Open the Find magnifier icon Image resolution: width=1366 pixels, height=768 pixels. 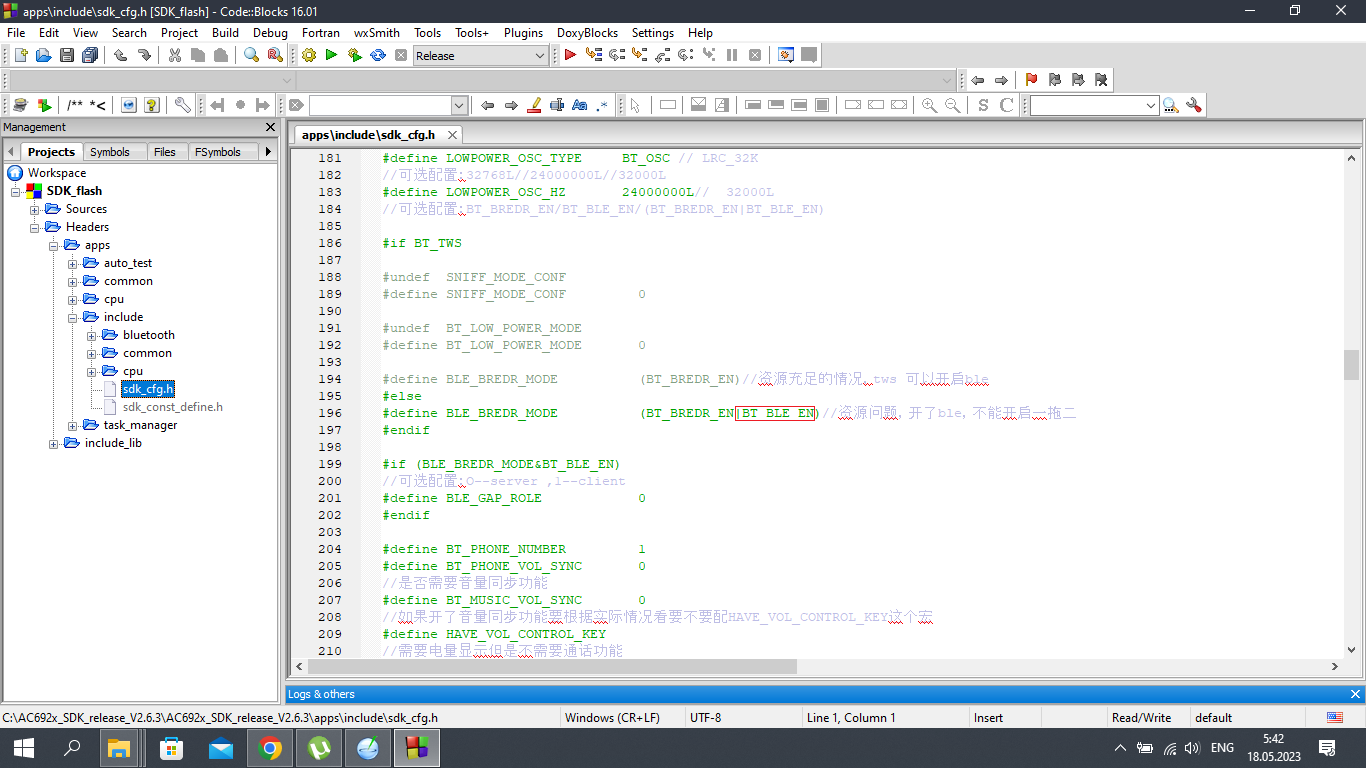[x=251, y=55]
